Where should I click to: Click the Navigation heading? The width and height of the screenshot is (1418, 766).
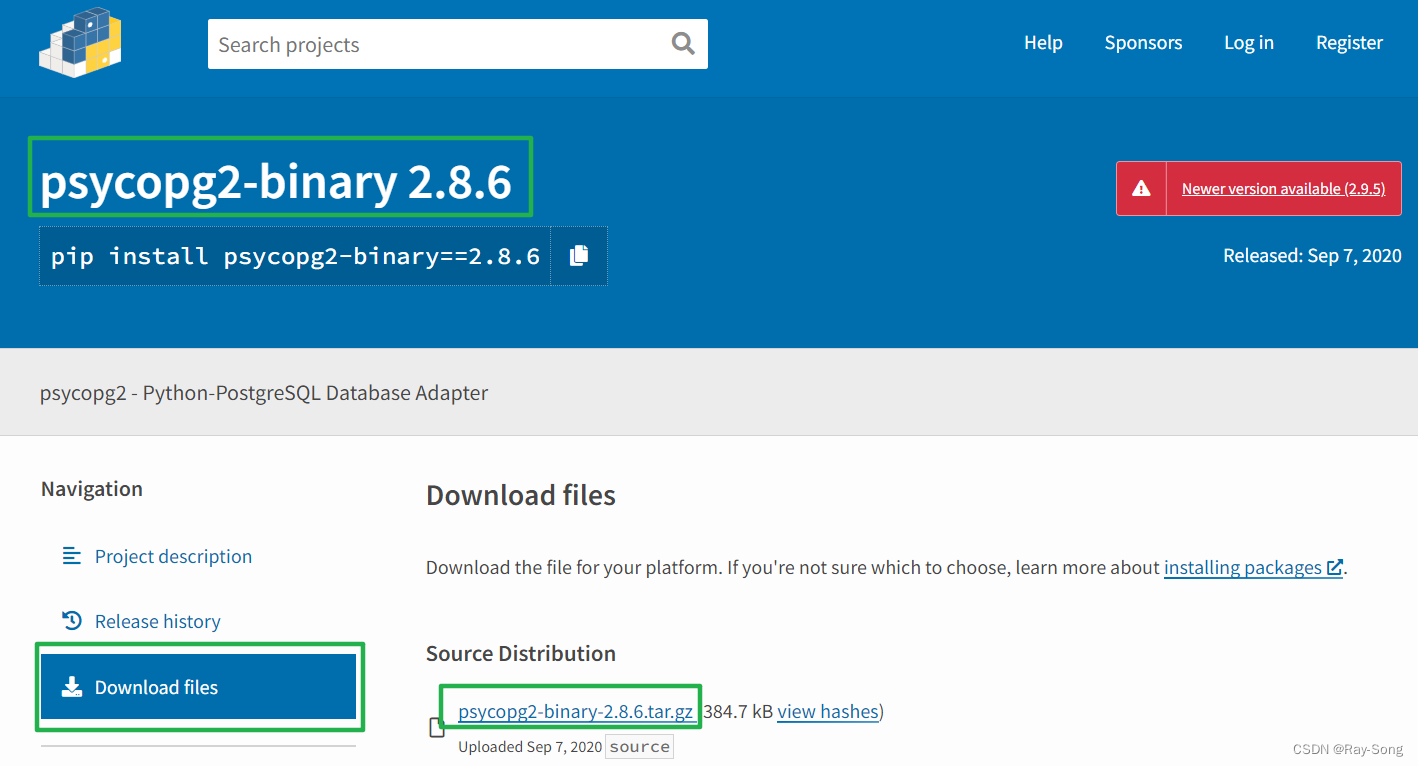92,488
